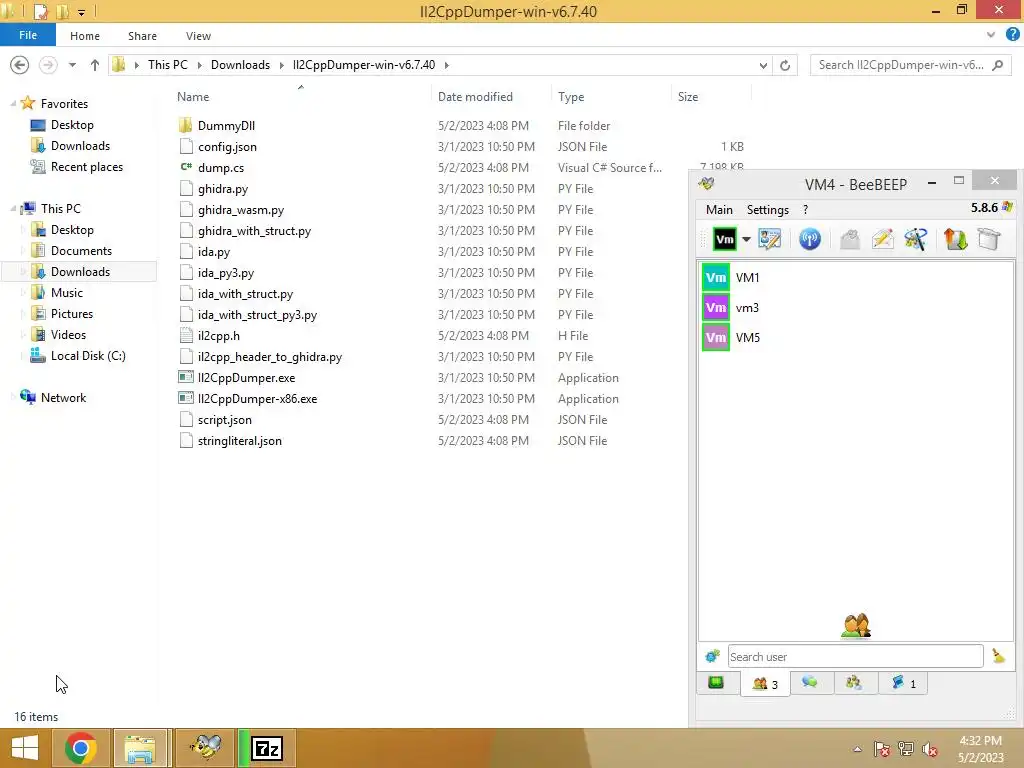Select the Il2CppDumper-x86.exe file
1024x768 pixels.
pyautogui.click(x=257, y=398)
